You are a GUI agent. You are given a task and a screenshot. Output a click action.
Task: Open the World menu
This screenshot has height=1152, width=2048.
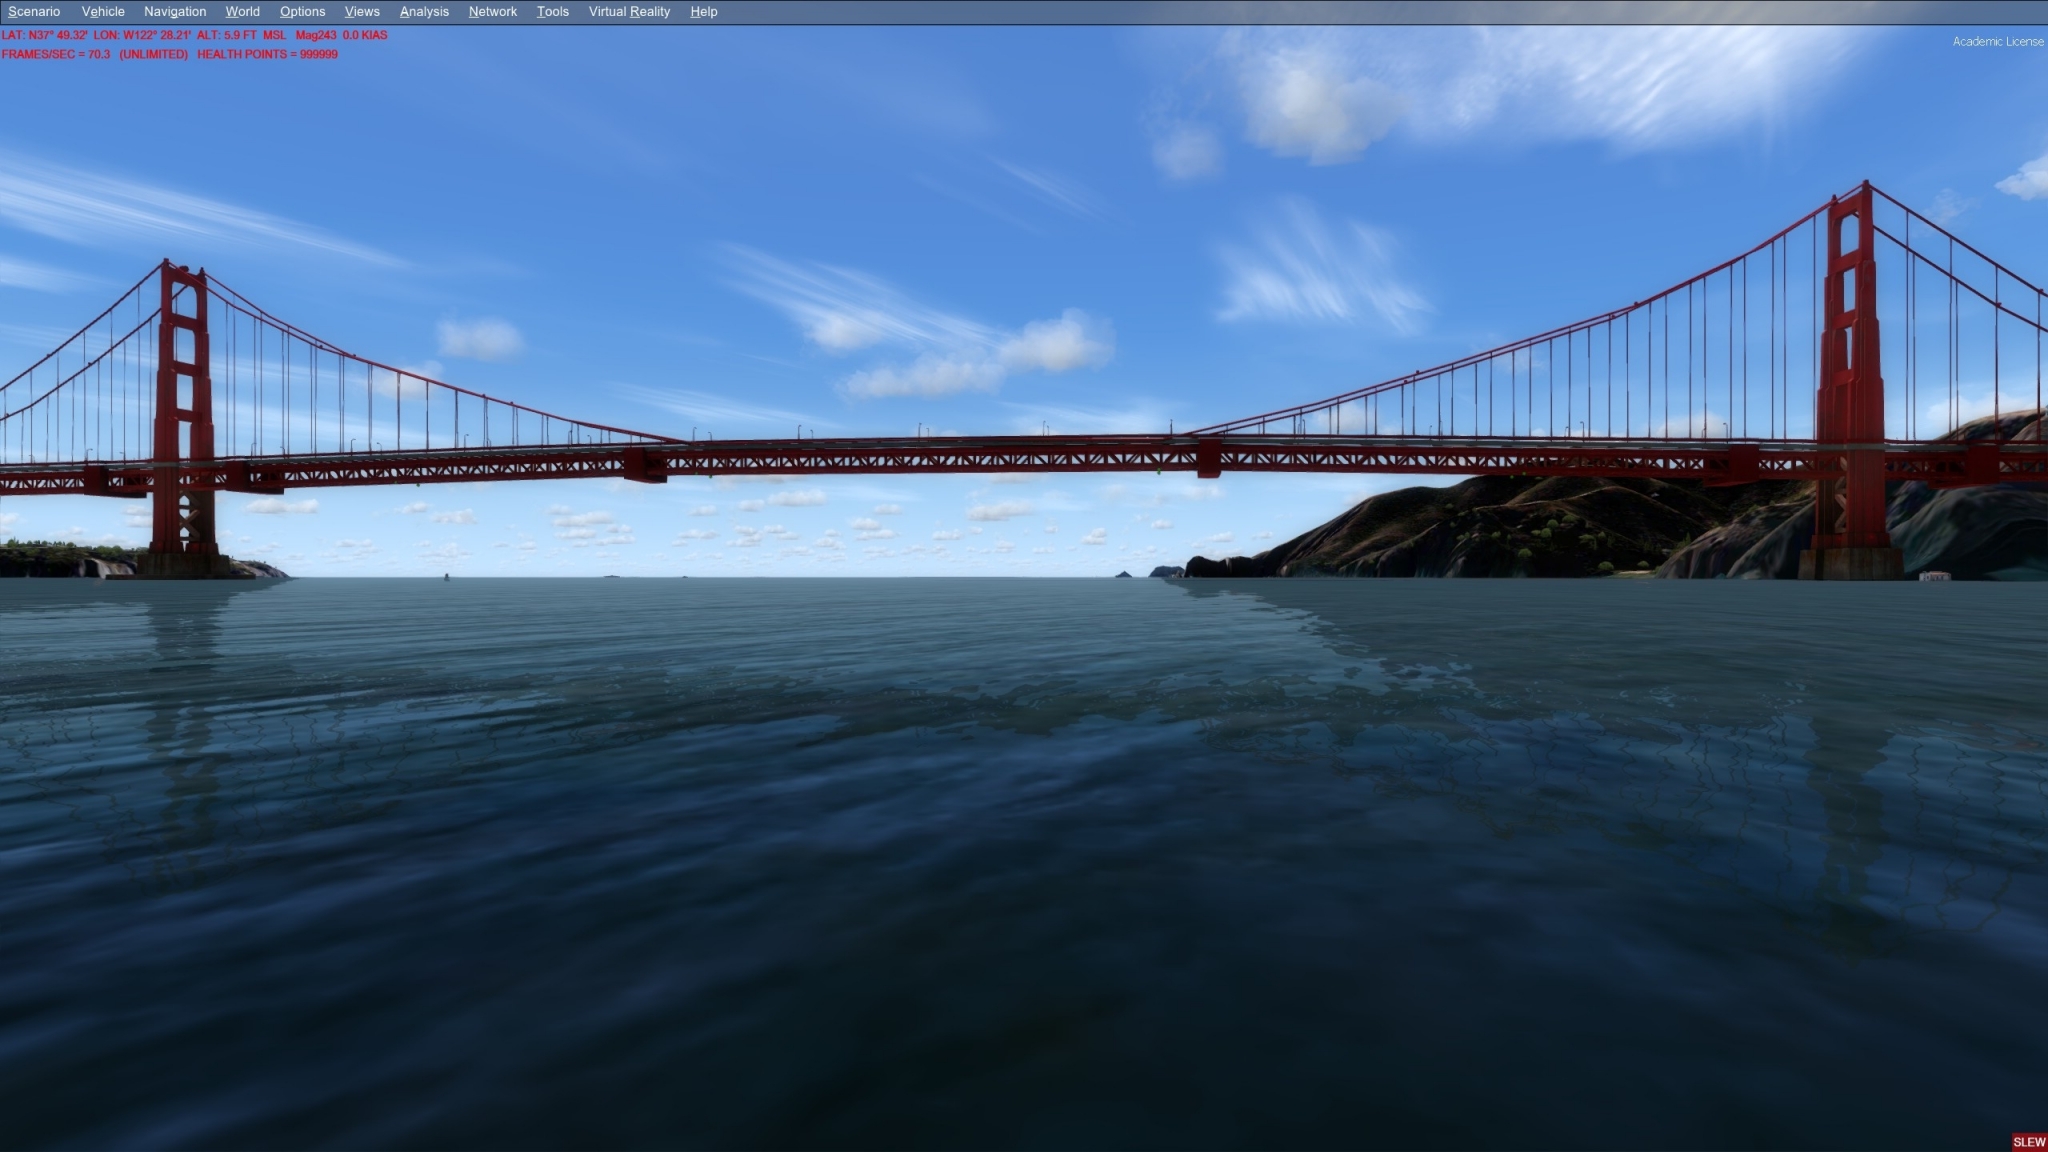click(242, 12)
